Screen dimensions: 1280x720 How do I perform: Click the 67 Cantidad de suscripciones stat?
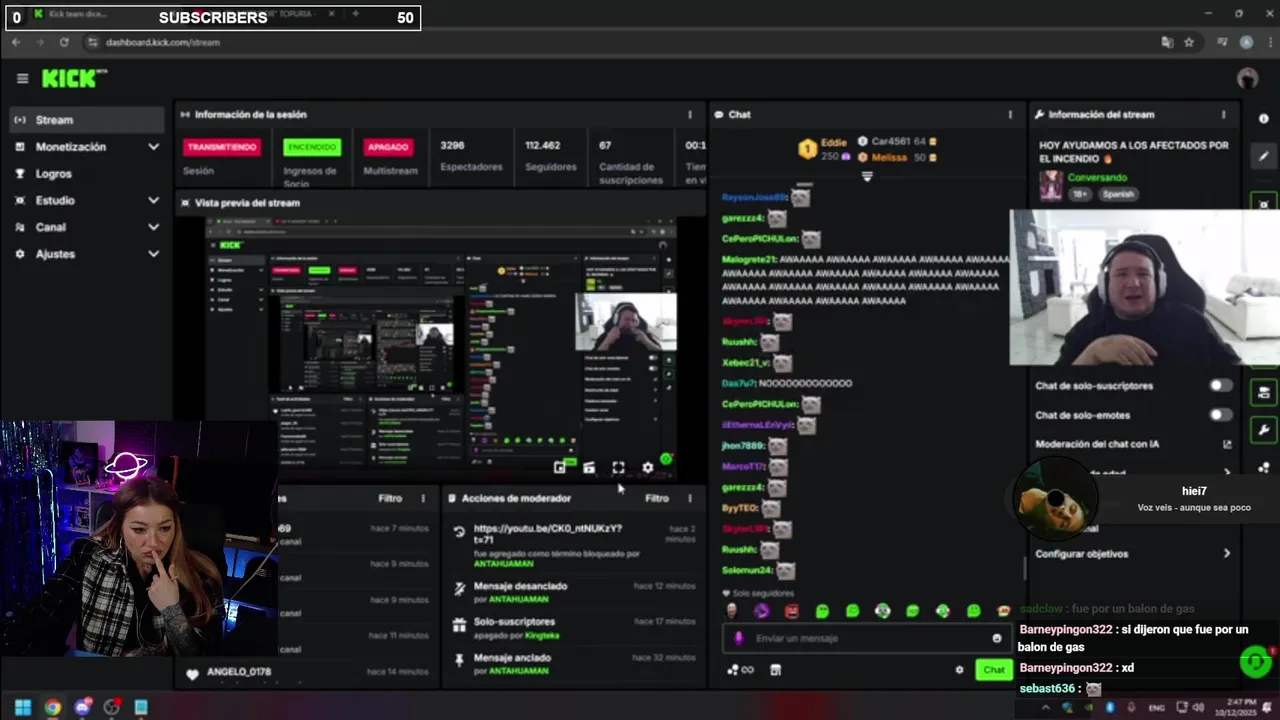(631, 161)
